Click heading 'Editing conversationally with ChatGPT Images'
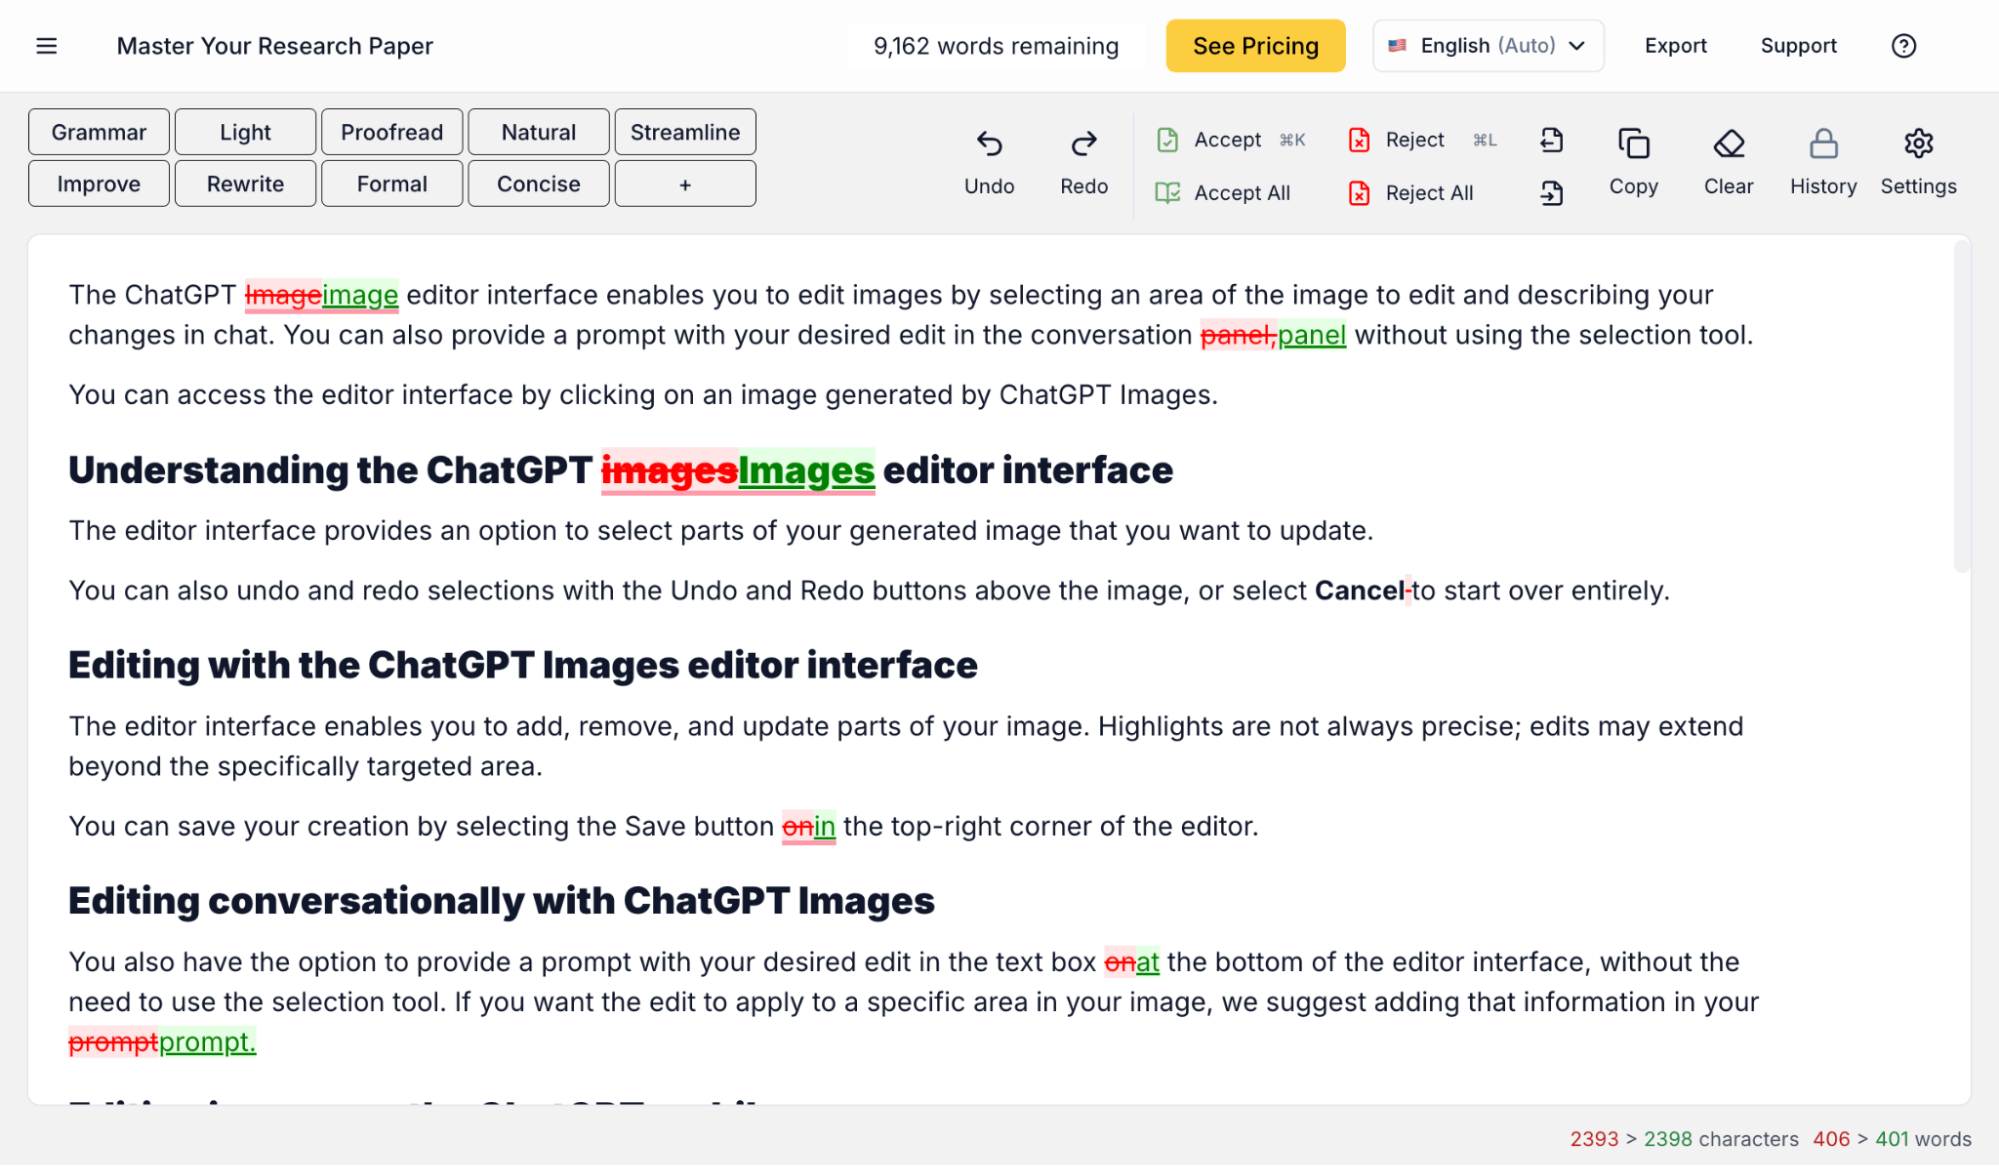The height and width of the screenshot is (1166, 1999). 502,901
